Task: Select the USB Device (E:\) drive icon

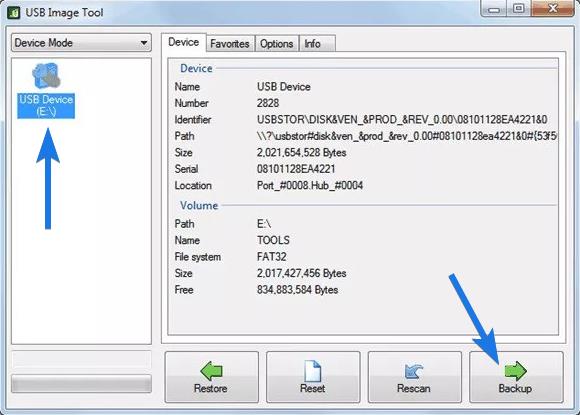Action: [x=46, y=91]
